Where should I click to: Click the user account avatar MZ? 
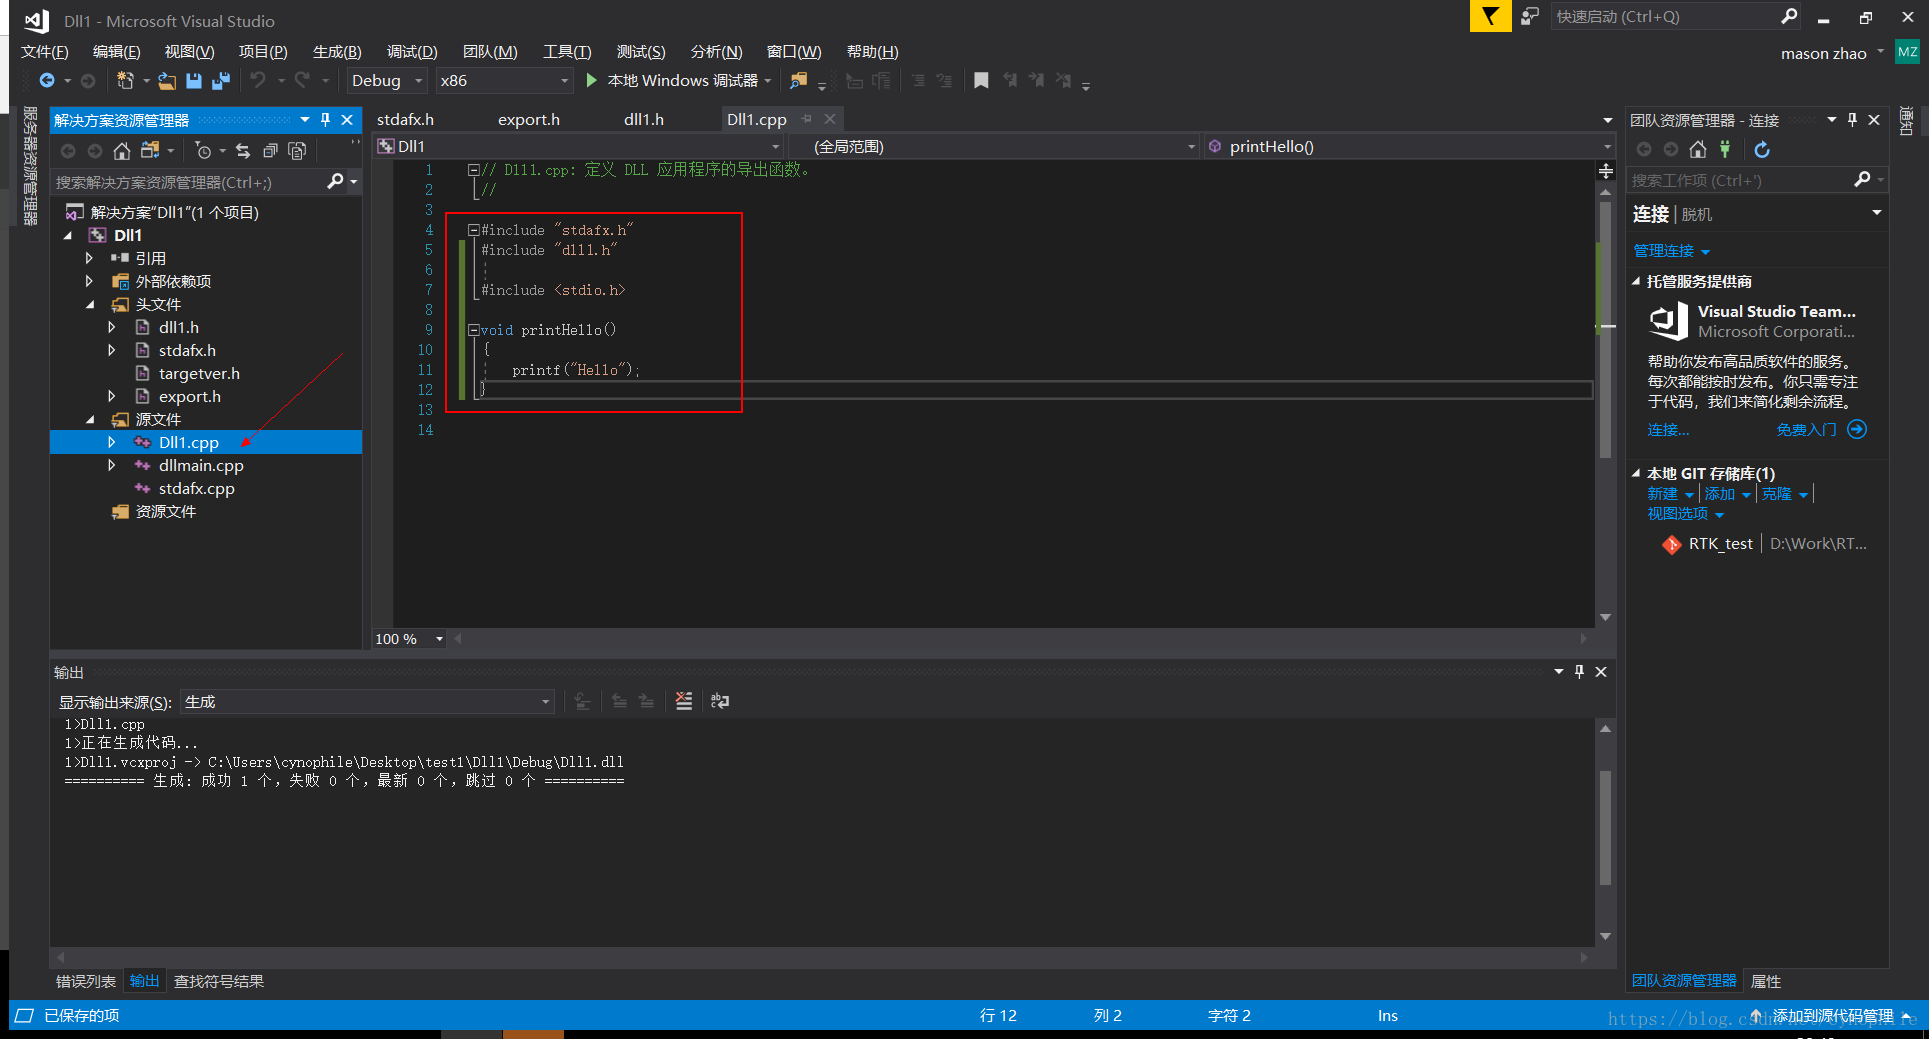[1907, 52]
